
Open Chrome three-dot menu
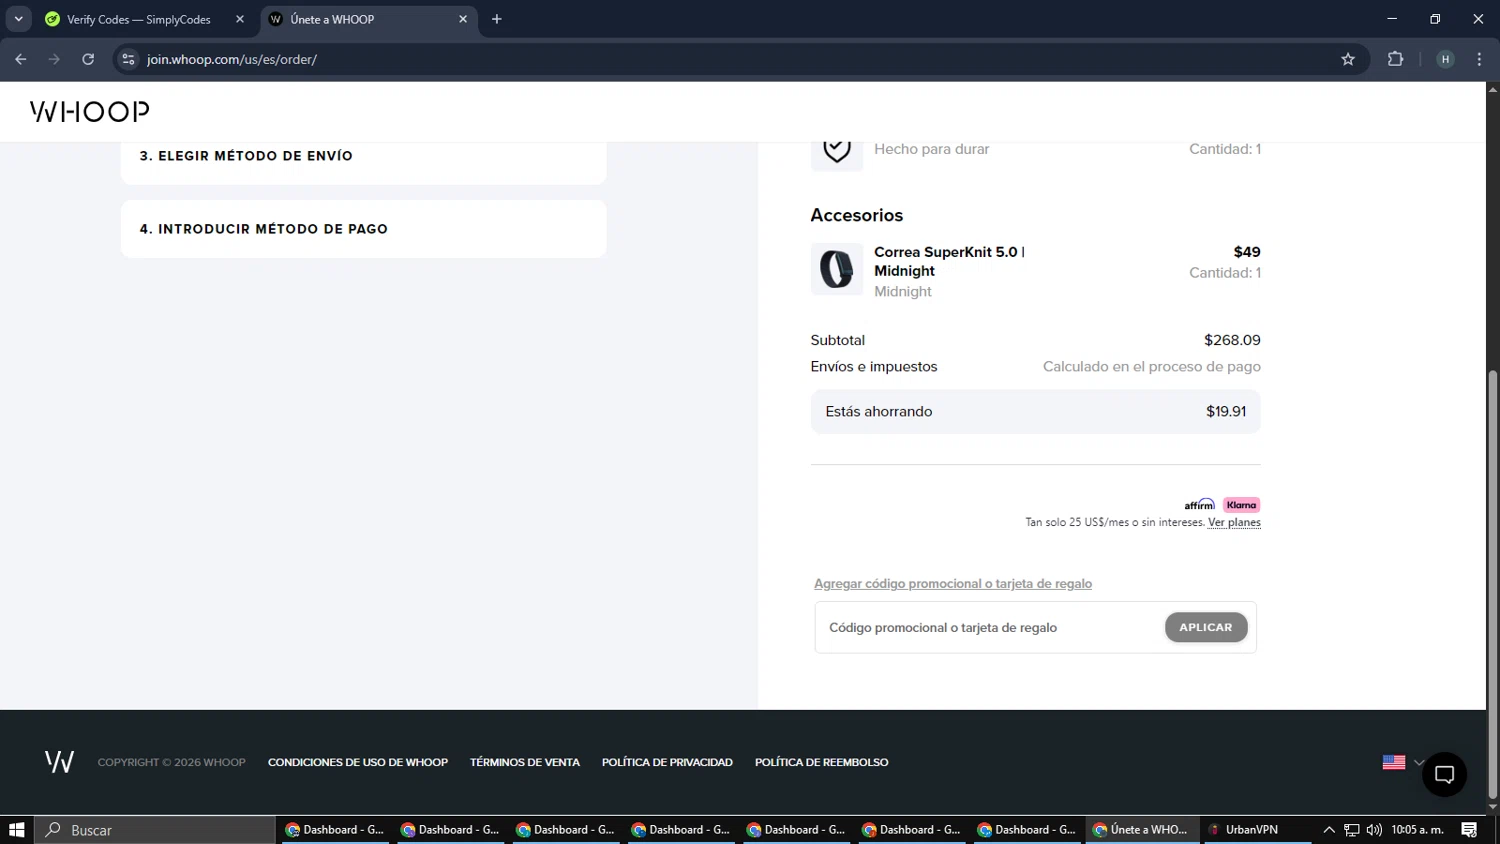click(x=1479, y=59)
